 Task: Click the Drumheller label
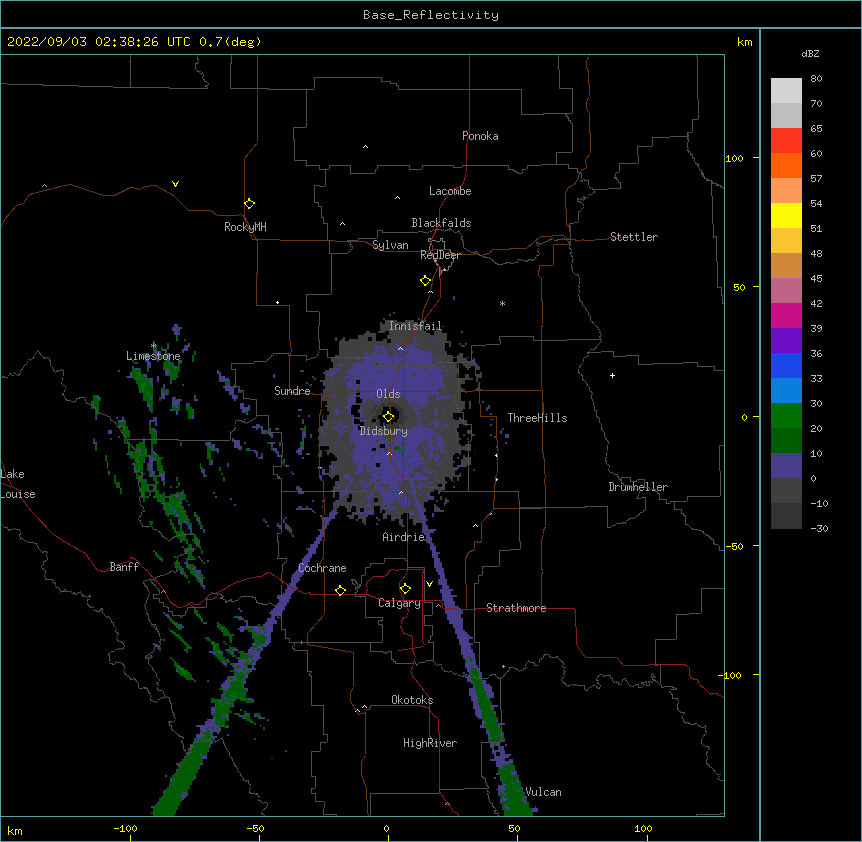[x=638, y=487]
